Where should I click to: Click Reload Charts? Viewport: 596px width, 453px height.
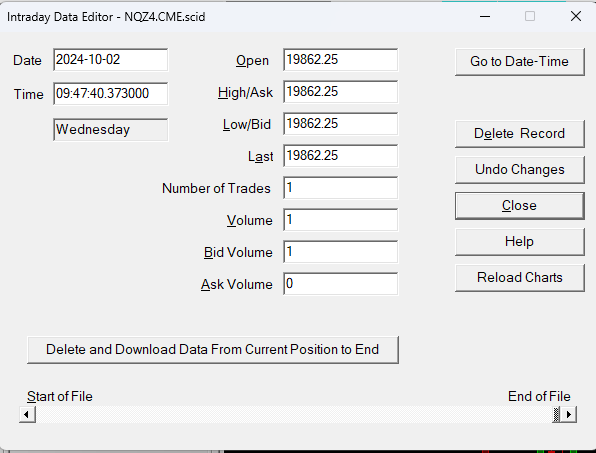(520, 278)
